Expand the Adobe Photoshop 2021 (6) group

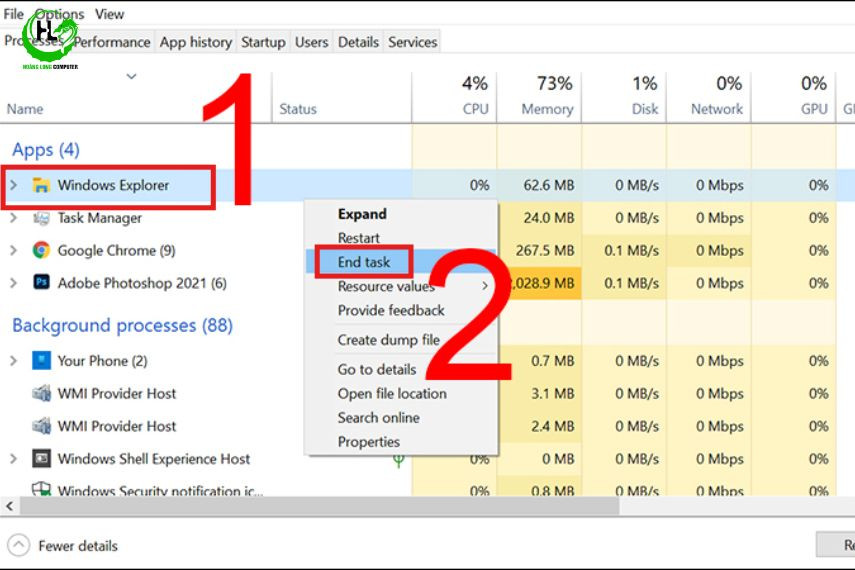(x=14, y=283)
